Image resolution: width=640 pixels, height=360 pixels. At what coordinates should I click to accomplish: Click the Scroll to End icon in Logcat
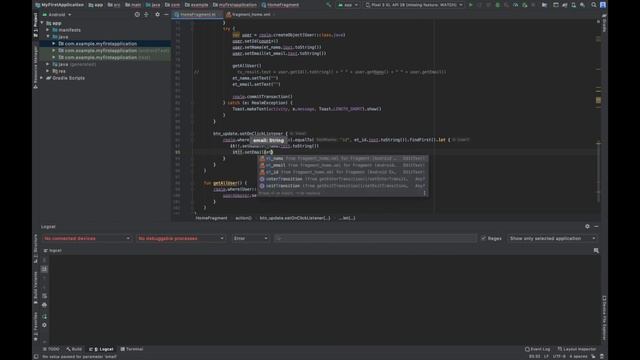[x=44, y=269]
